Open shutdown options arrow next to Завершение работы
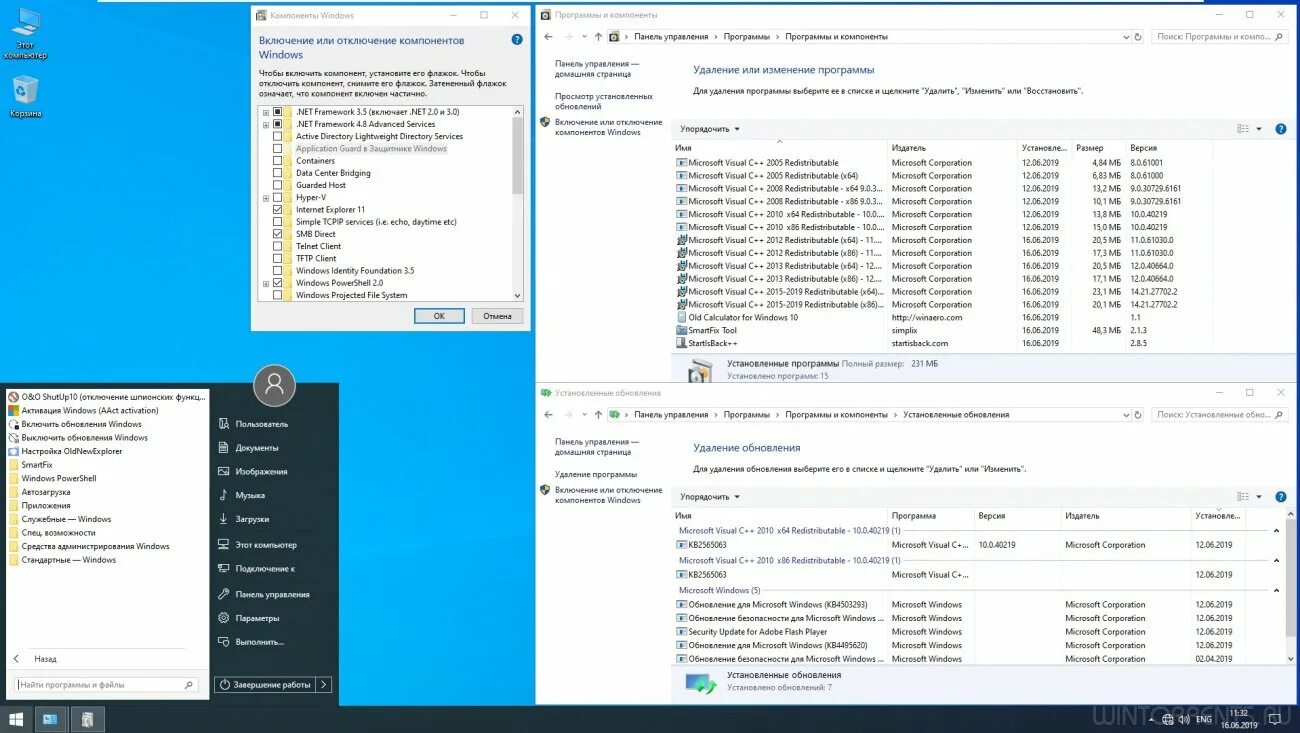This screenshot has height=733, width=1300. (x=324, y=685)
